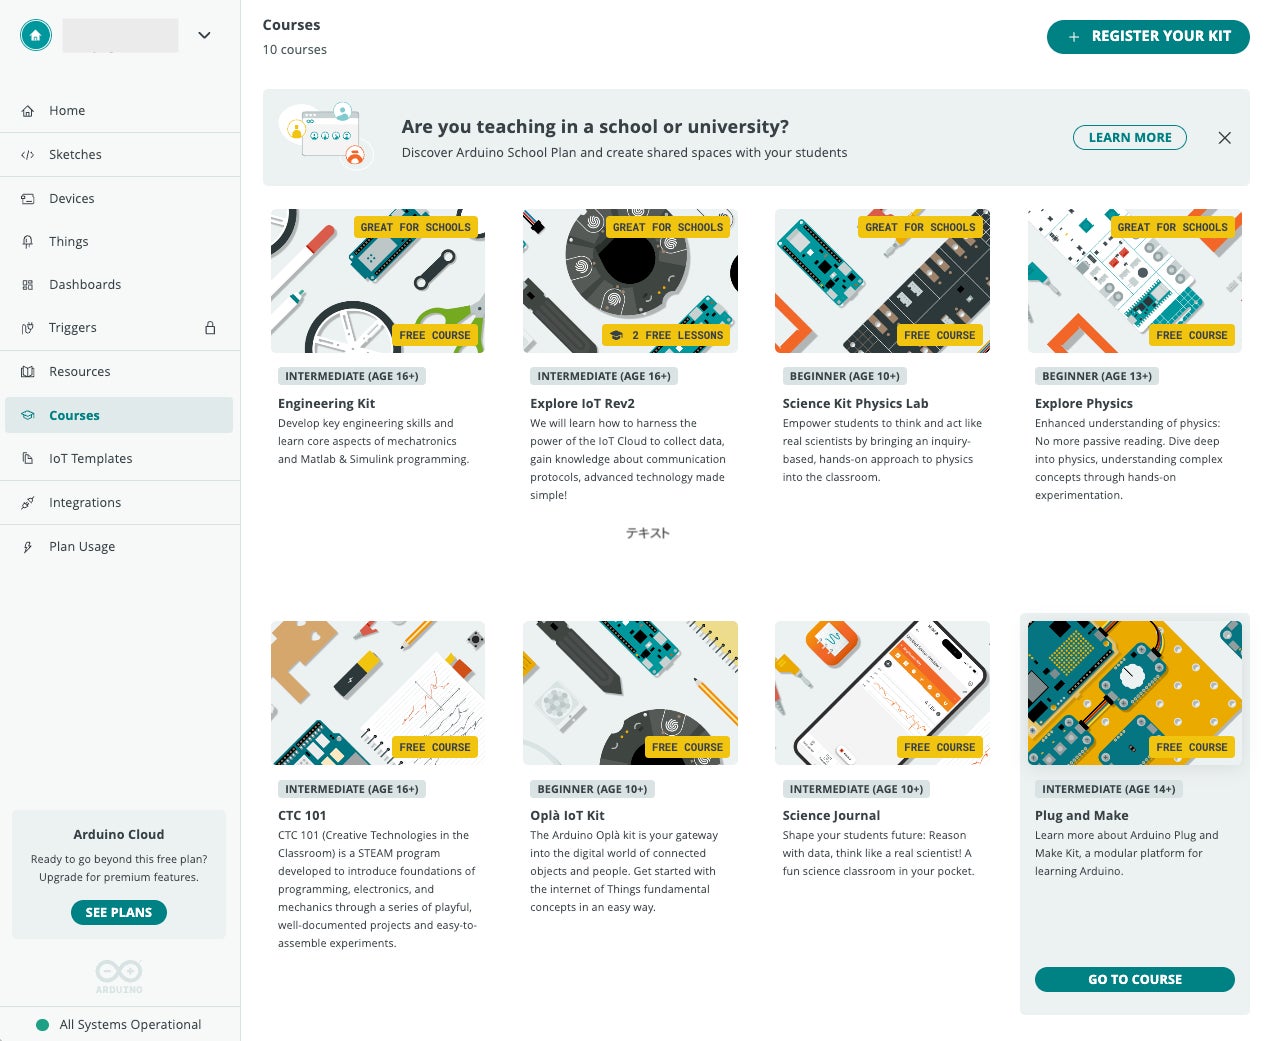This screenshot has width=1267, height=1041.
Task: Open the Science Kit Physics Lab thumbnail
Action: [x=882, y=281]
